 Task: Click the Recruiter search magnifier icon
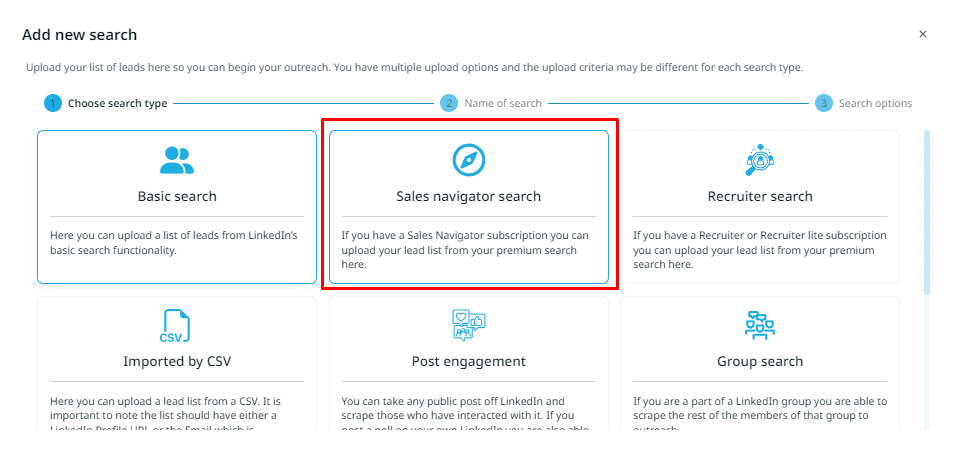pyautogui.click(x=759, y=160)
